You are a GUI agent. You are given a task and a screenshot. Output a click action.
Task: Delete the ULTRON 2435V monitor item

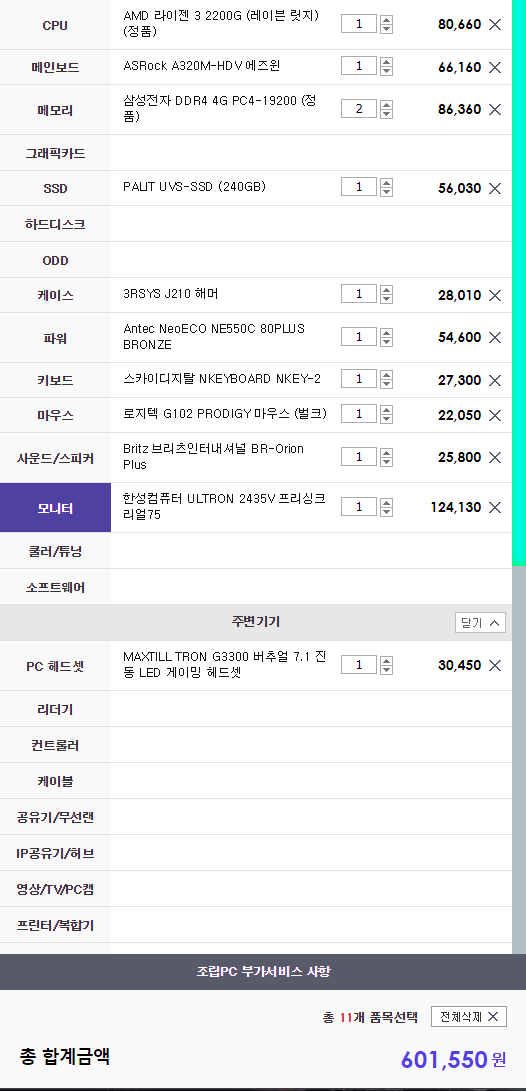(x=495, y=507)
